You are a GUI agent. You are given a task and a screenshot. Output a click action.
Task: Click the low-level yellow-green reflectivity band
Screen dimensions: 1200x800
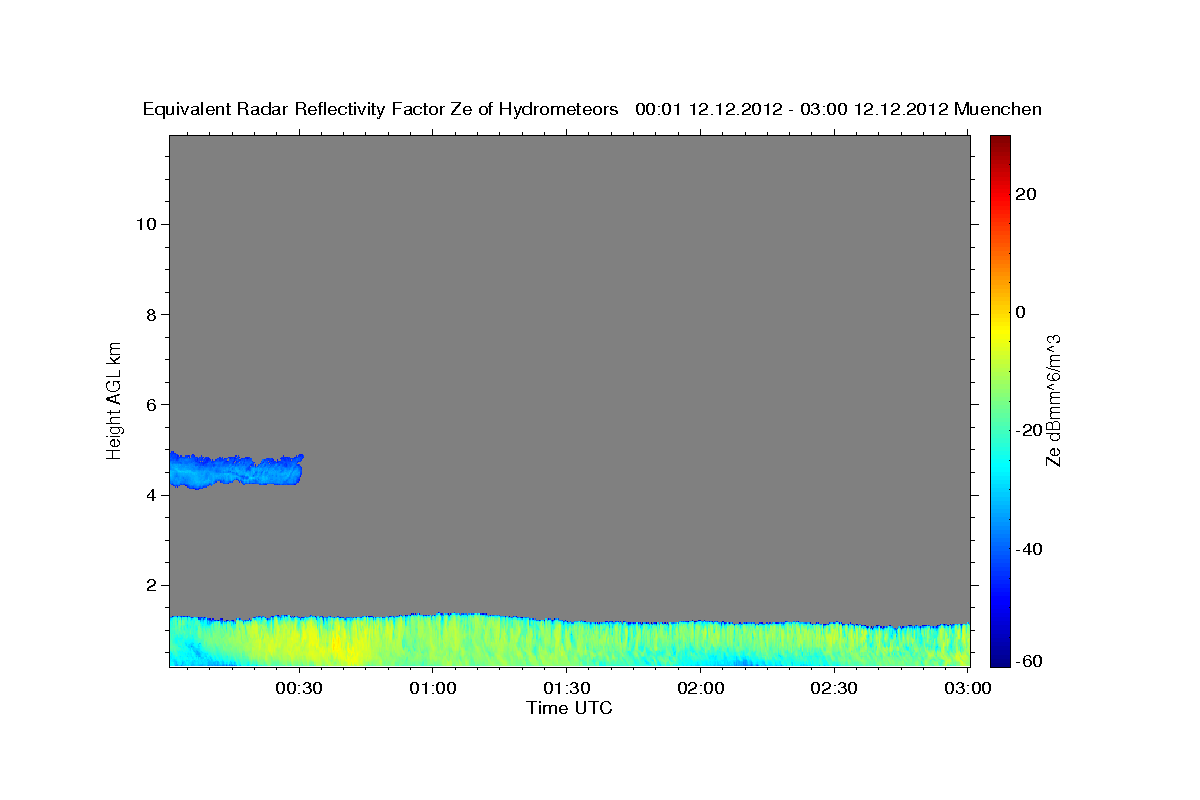pos(569,640)
